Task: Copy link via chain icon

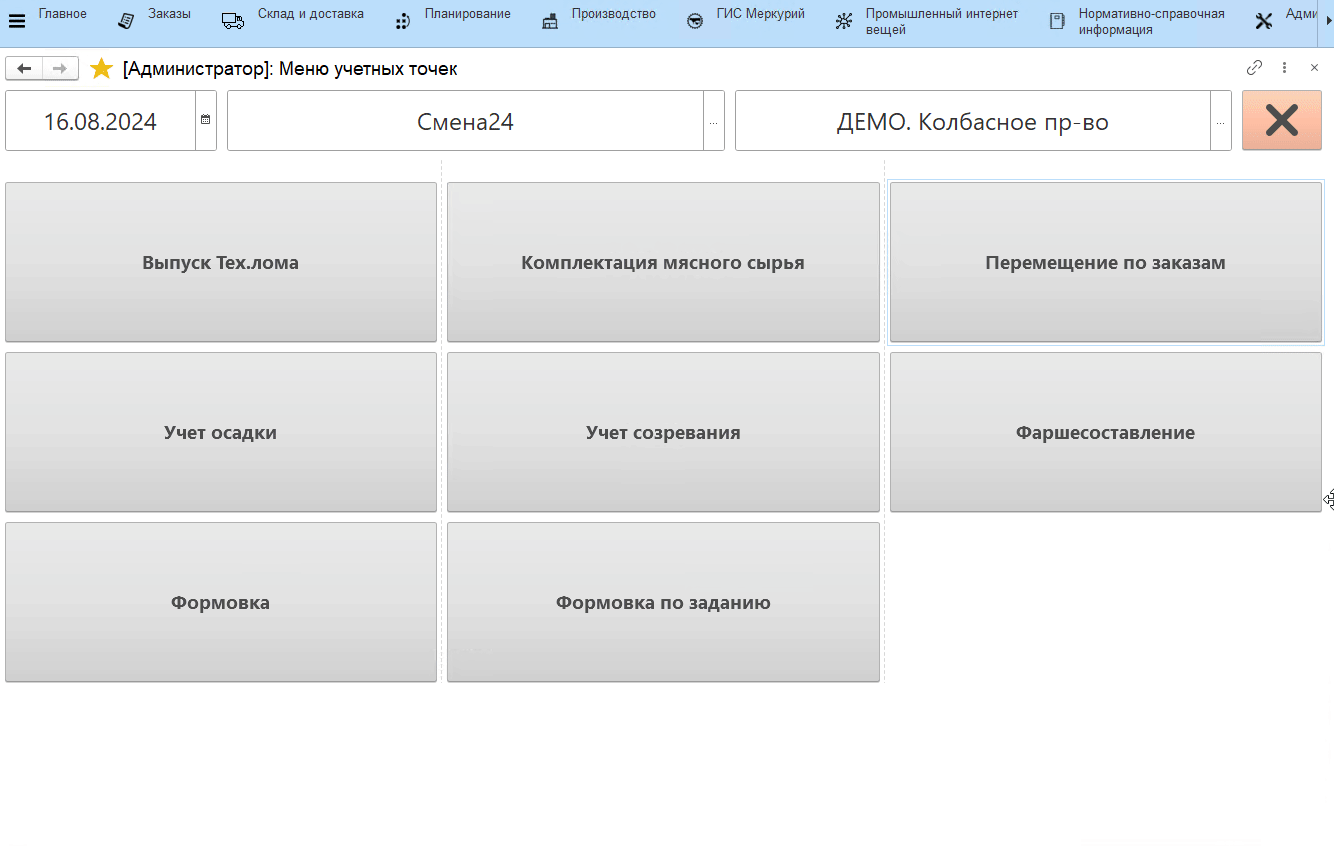Action: (x=1254, y=68)
